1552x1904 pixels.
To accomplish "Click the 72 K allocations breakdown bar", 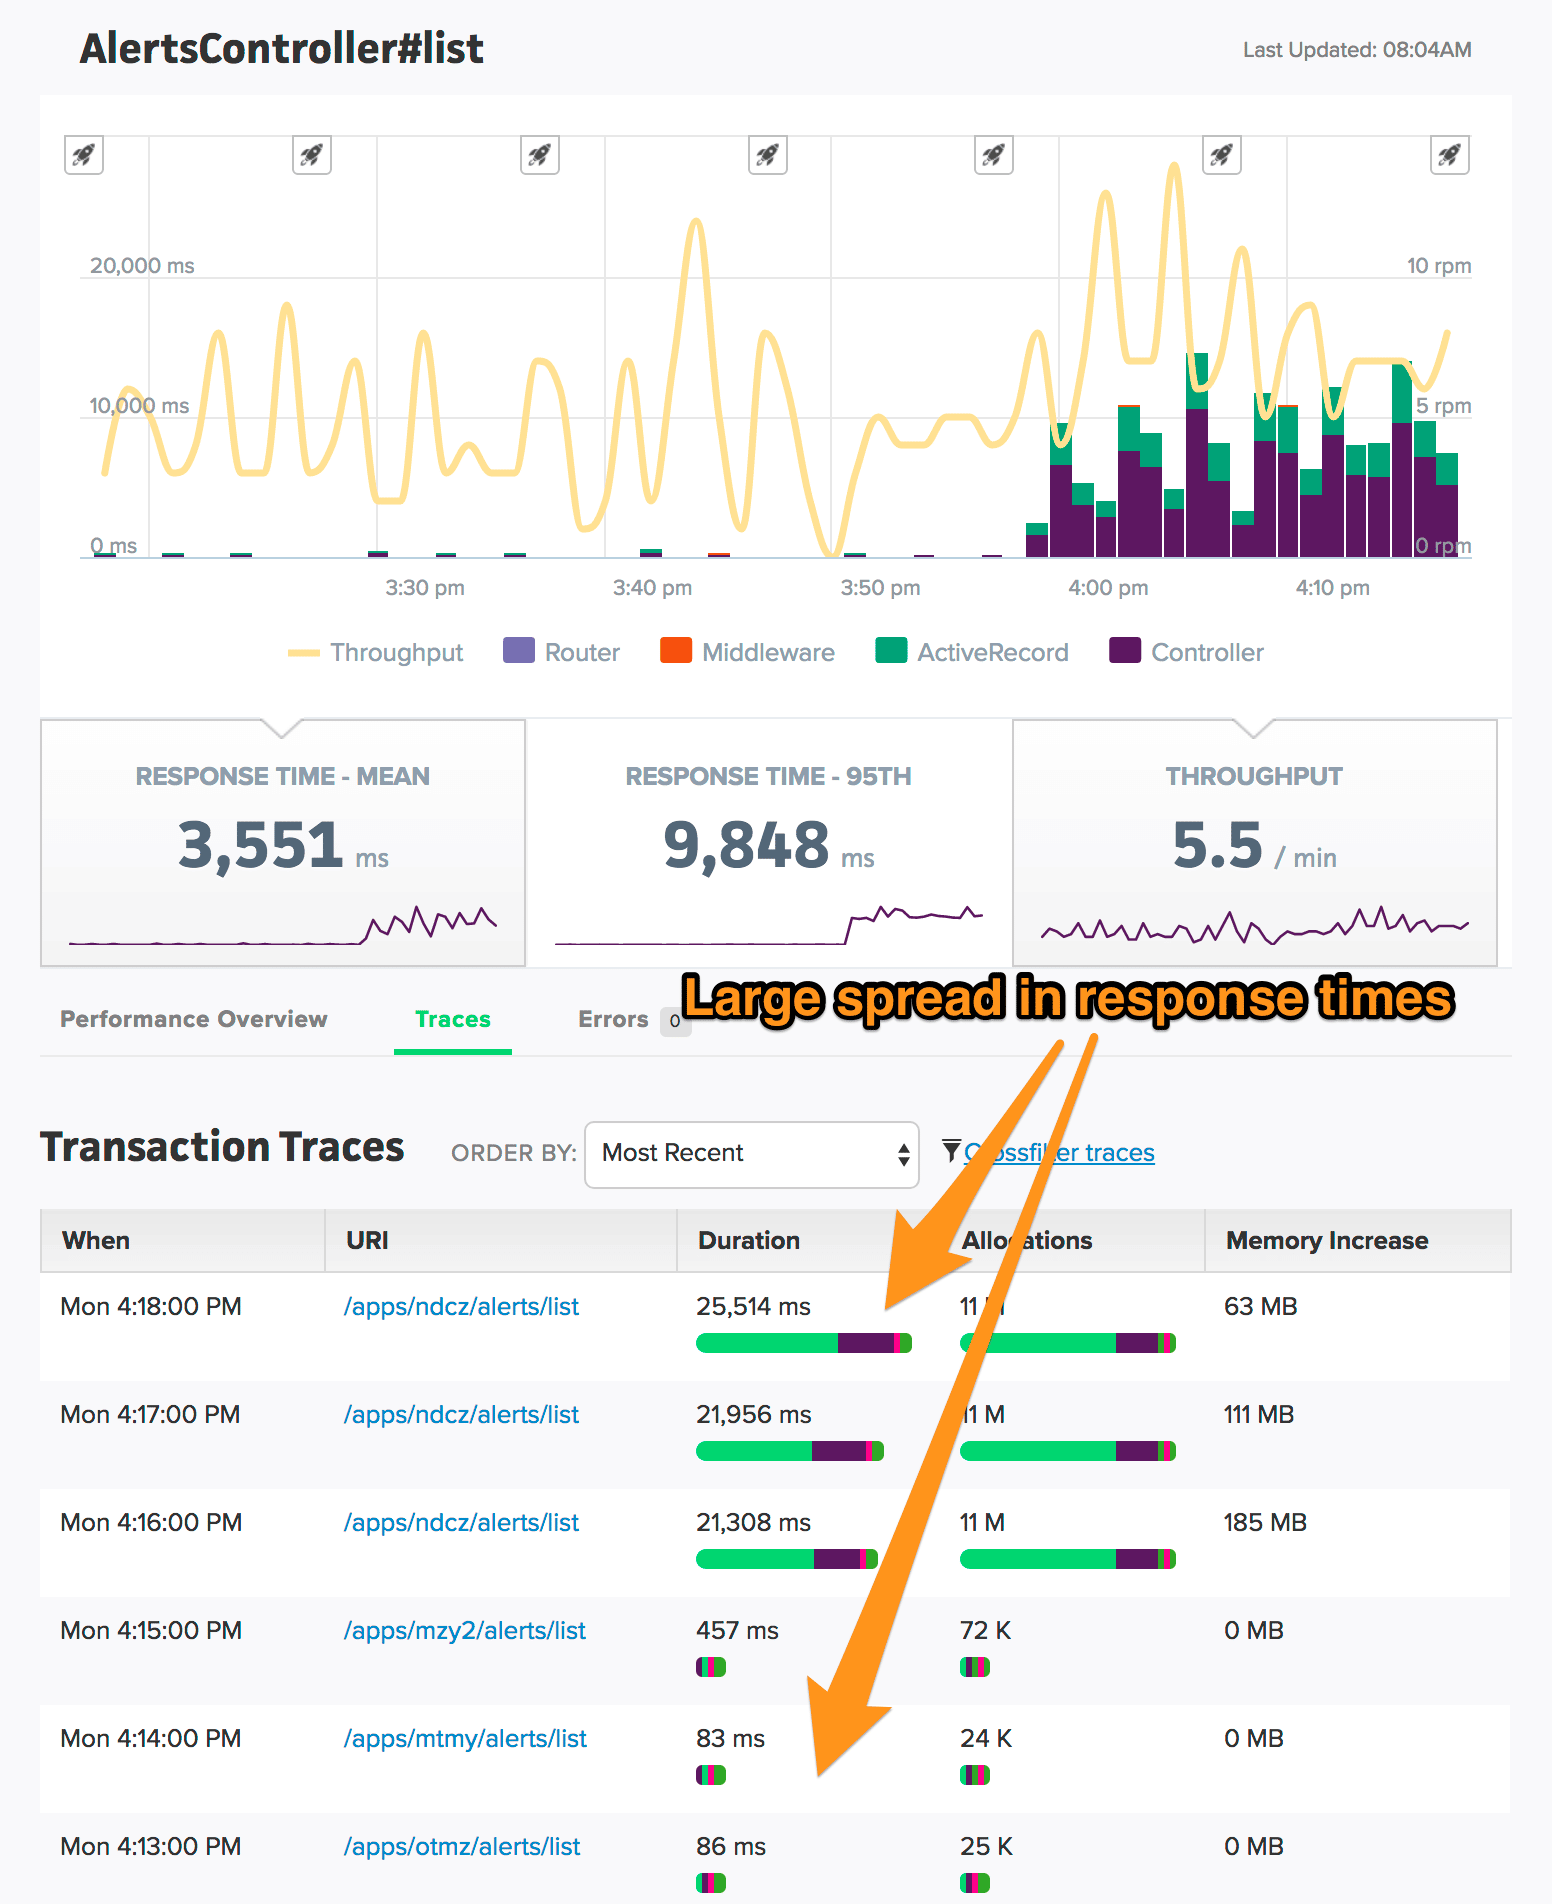I will click(975, 1667).
